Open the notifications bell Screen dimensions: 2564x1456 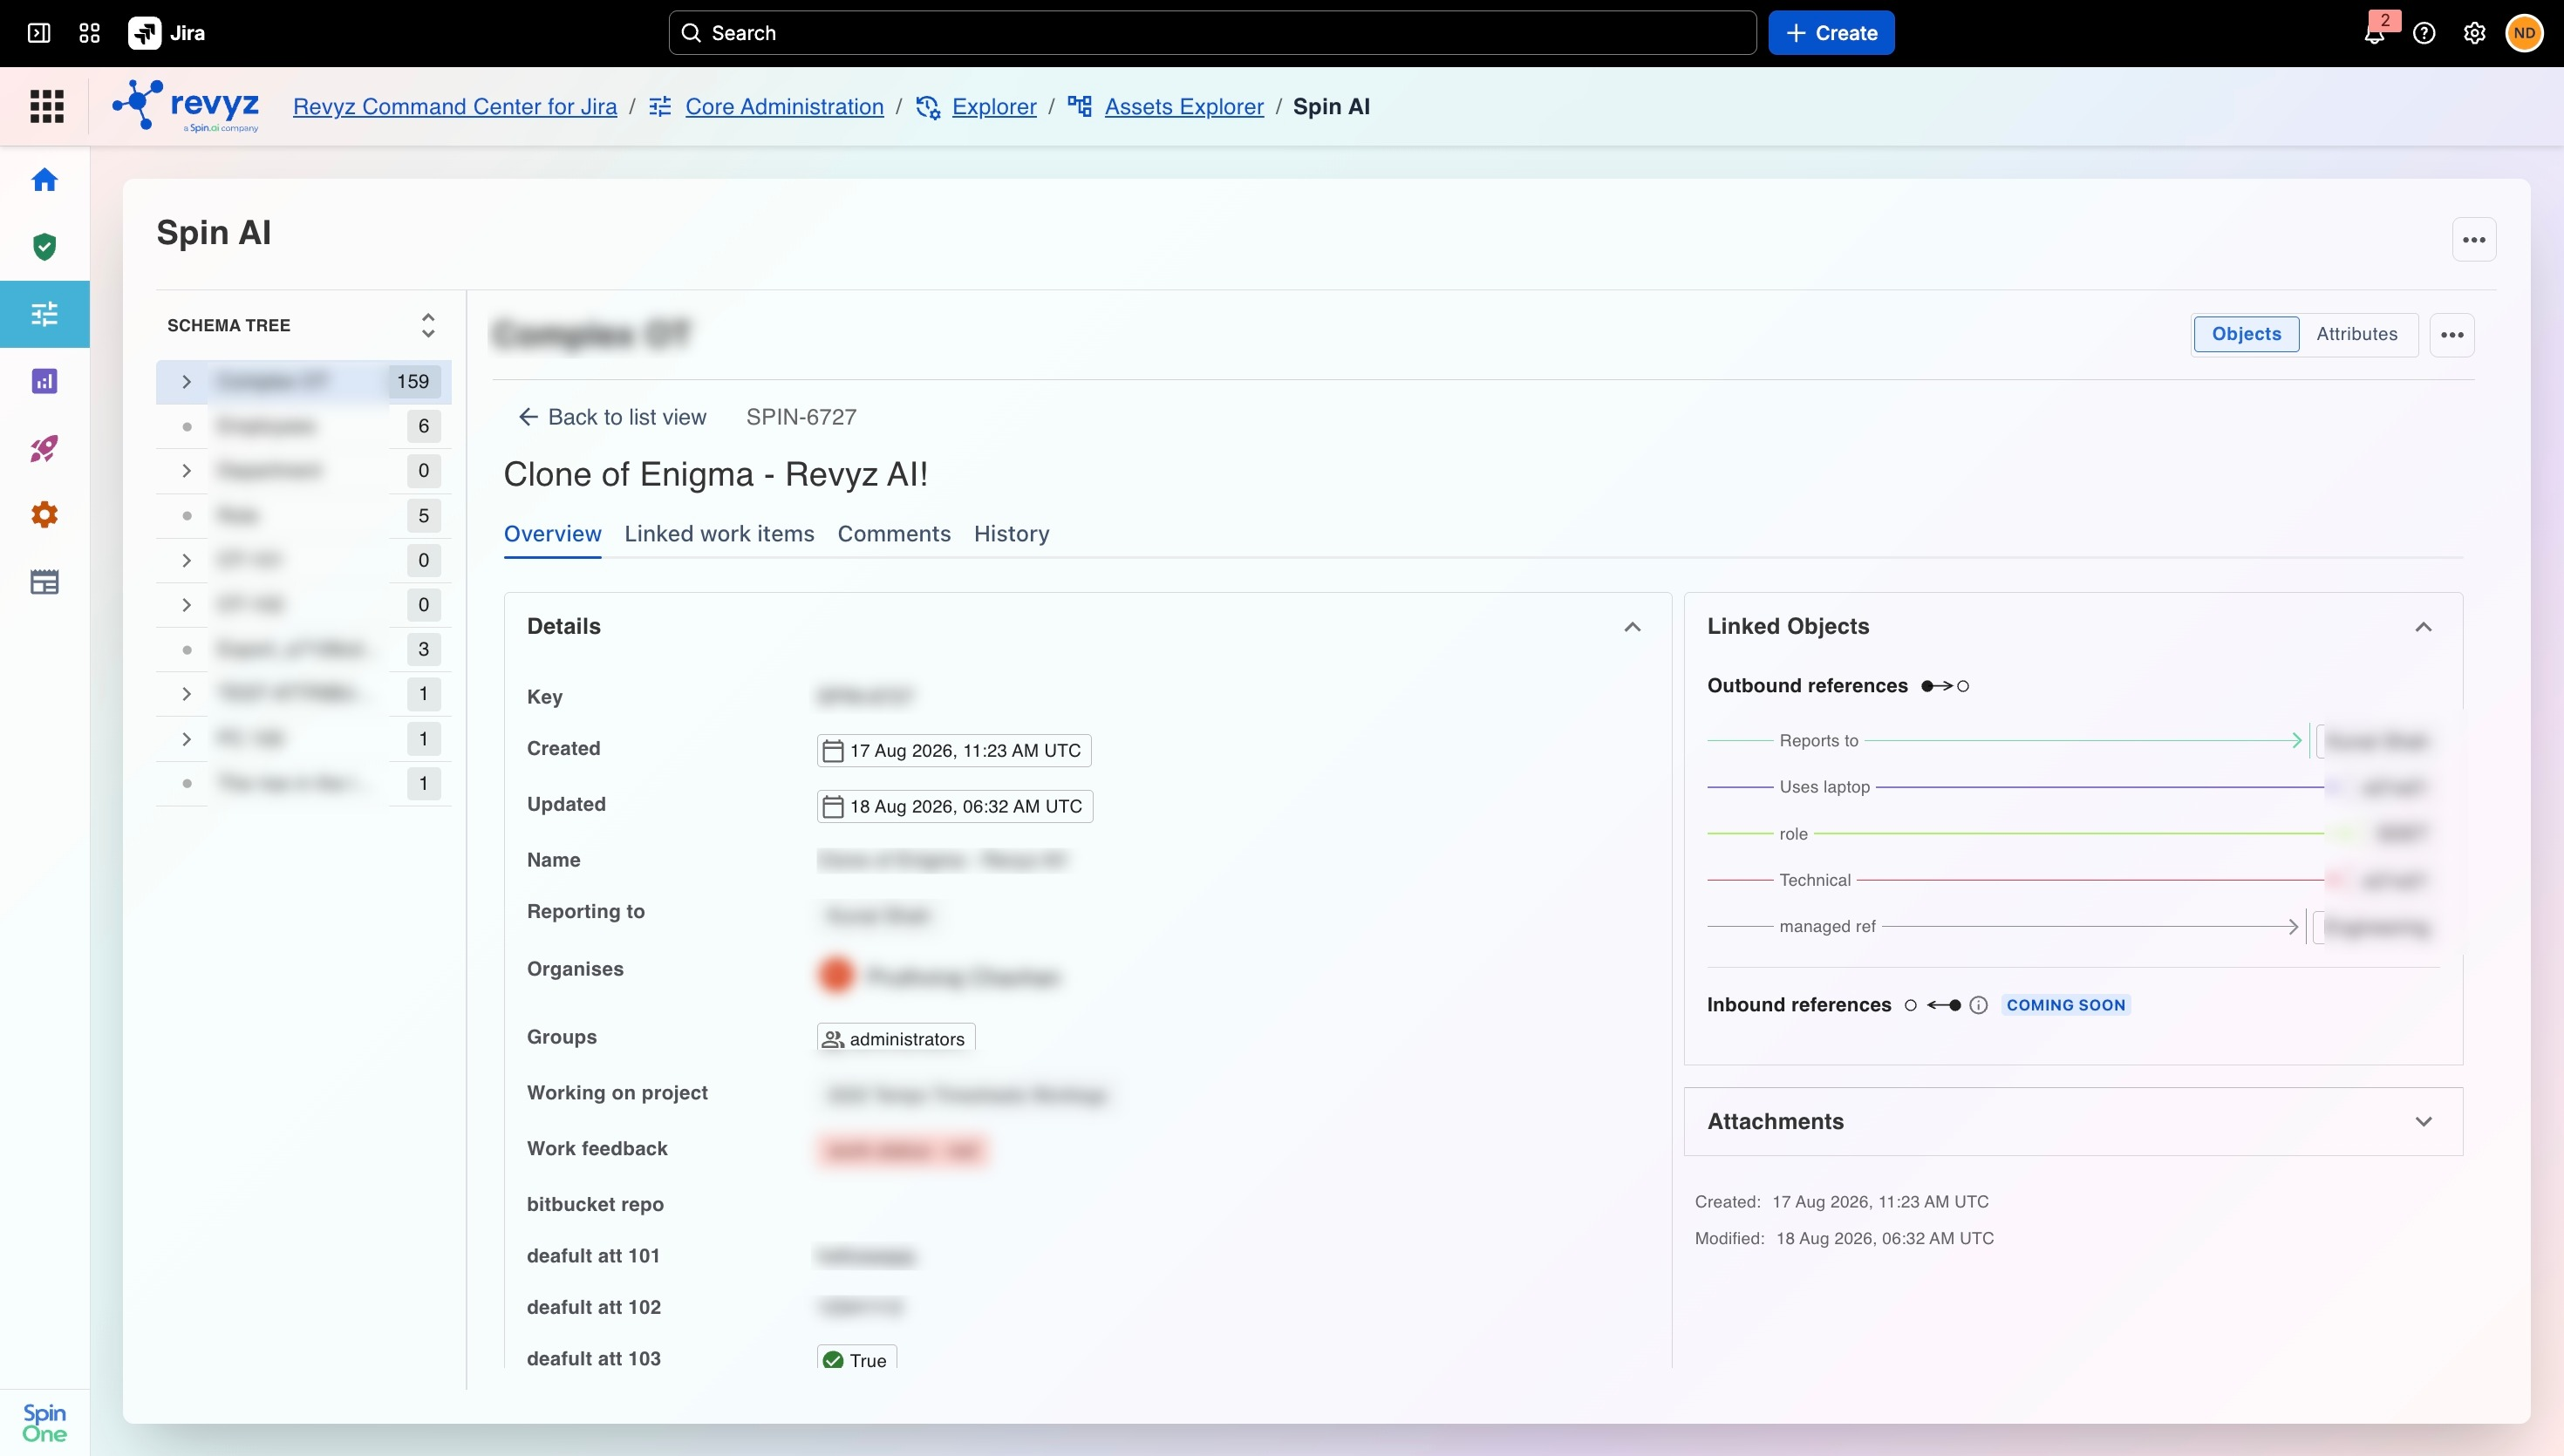tap(2374, 33)
